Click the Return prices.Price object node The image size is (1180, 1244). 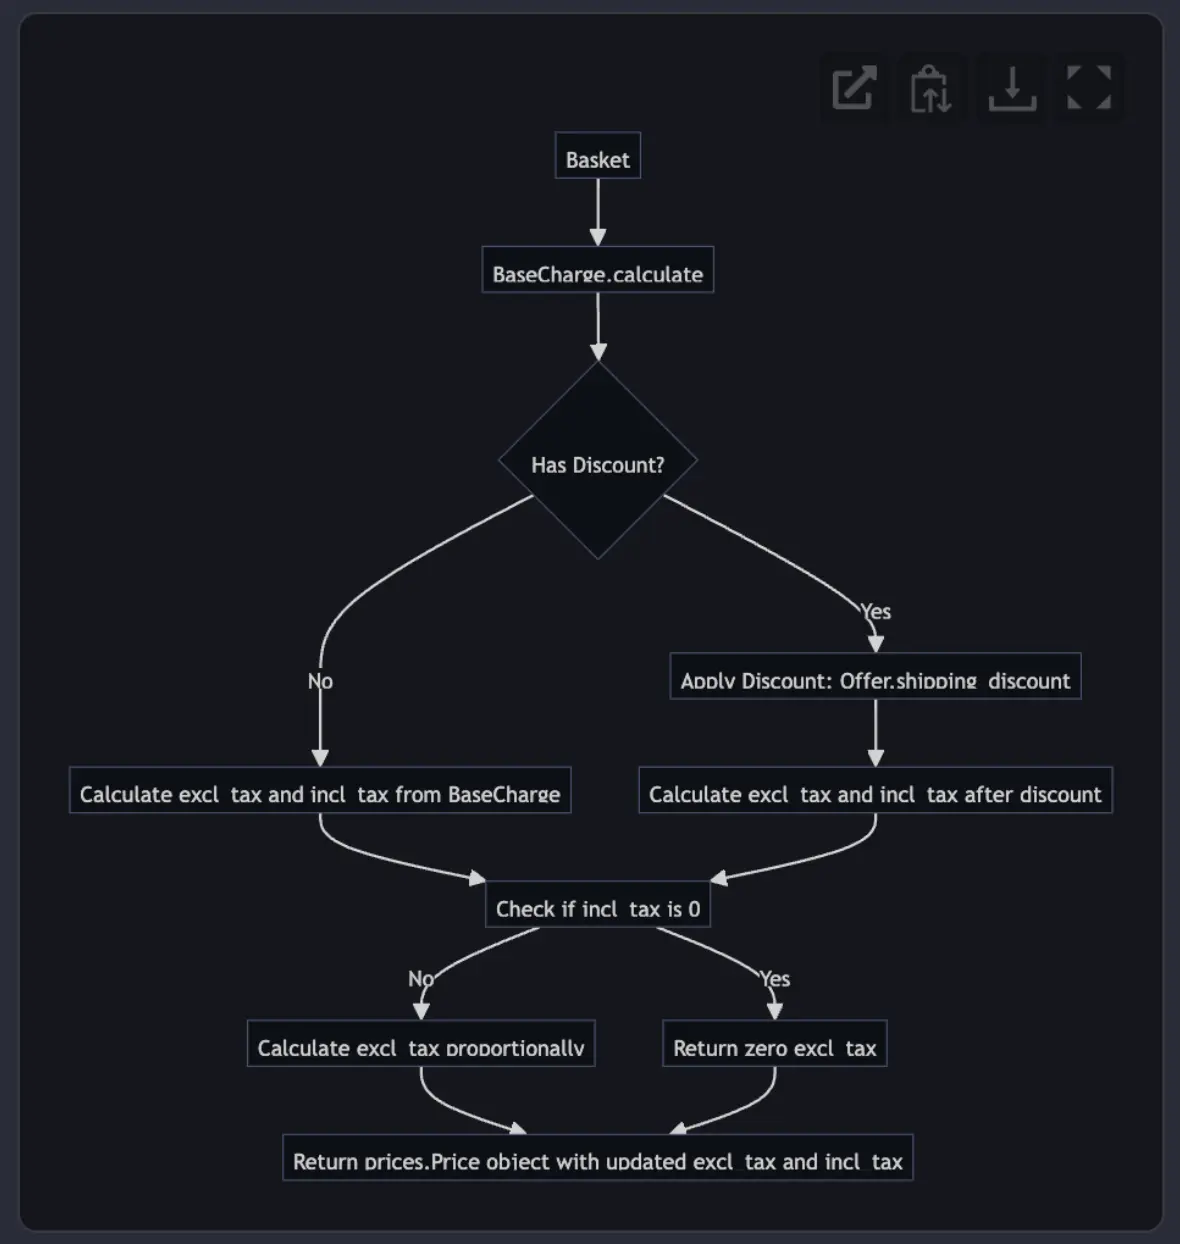[x=598, y=1158]
